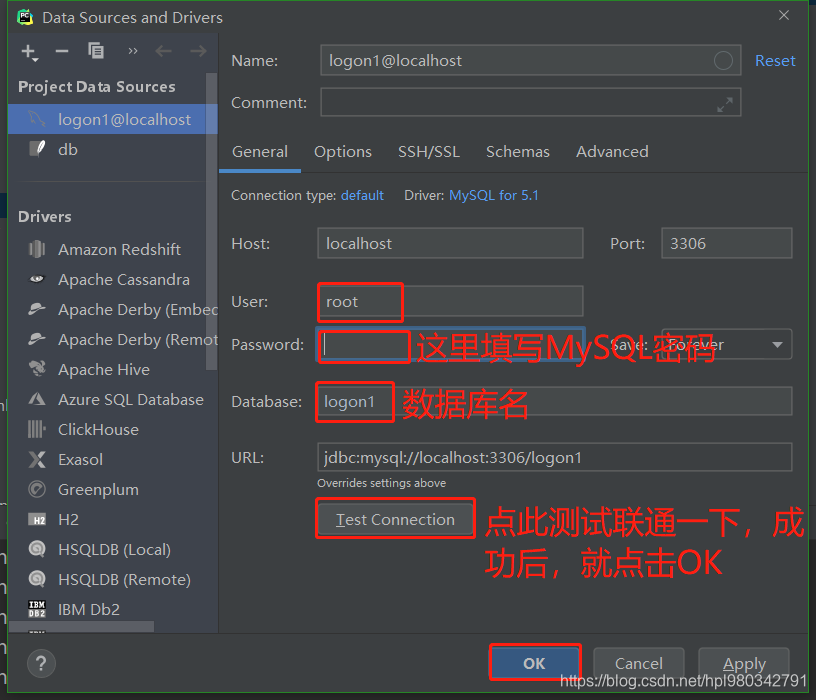Choose Azure SQL Database driver
Screen dimensions: 816x700
click(112, 400)
